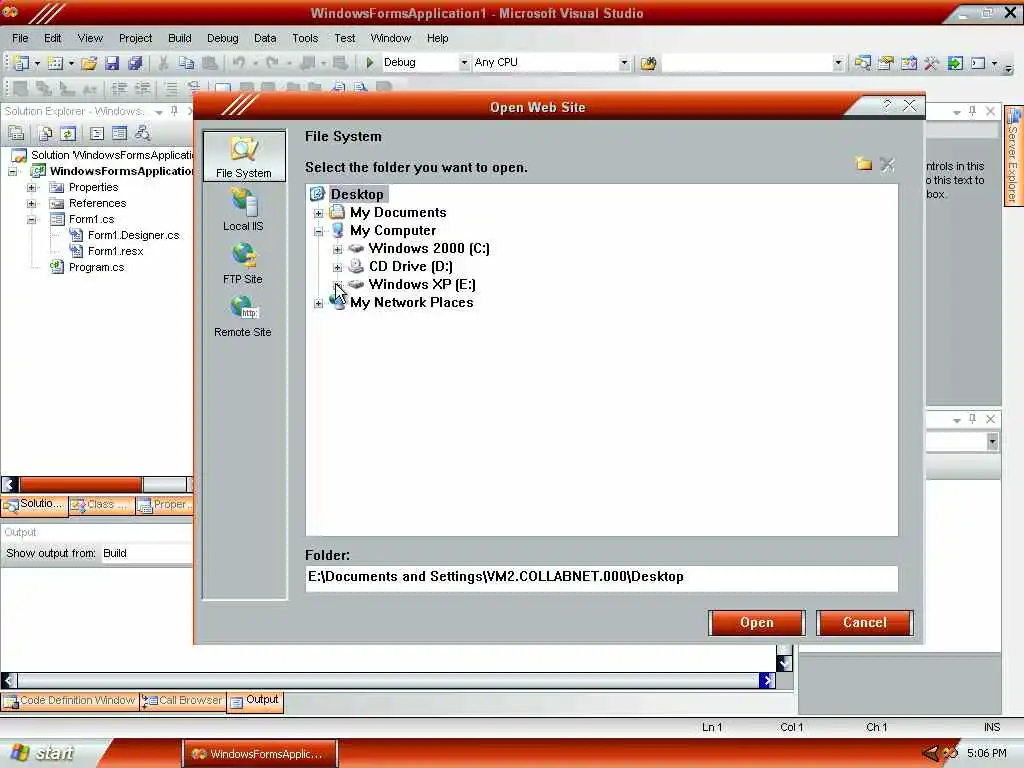This screenshot has height=768, width=1024.
Task: Expand My Network Places node
Action: (x=318, y=303)
